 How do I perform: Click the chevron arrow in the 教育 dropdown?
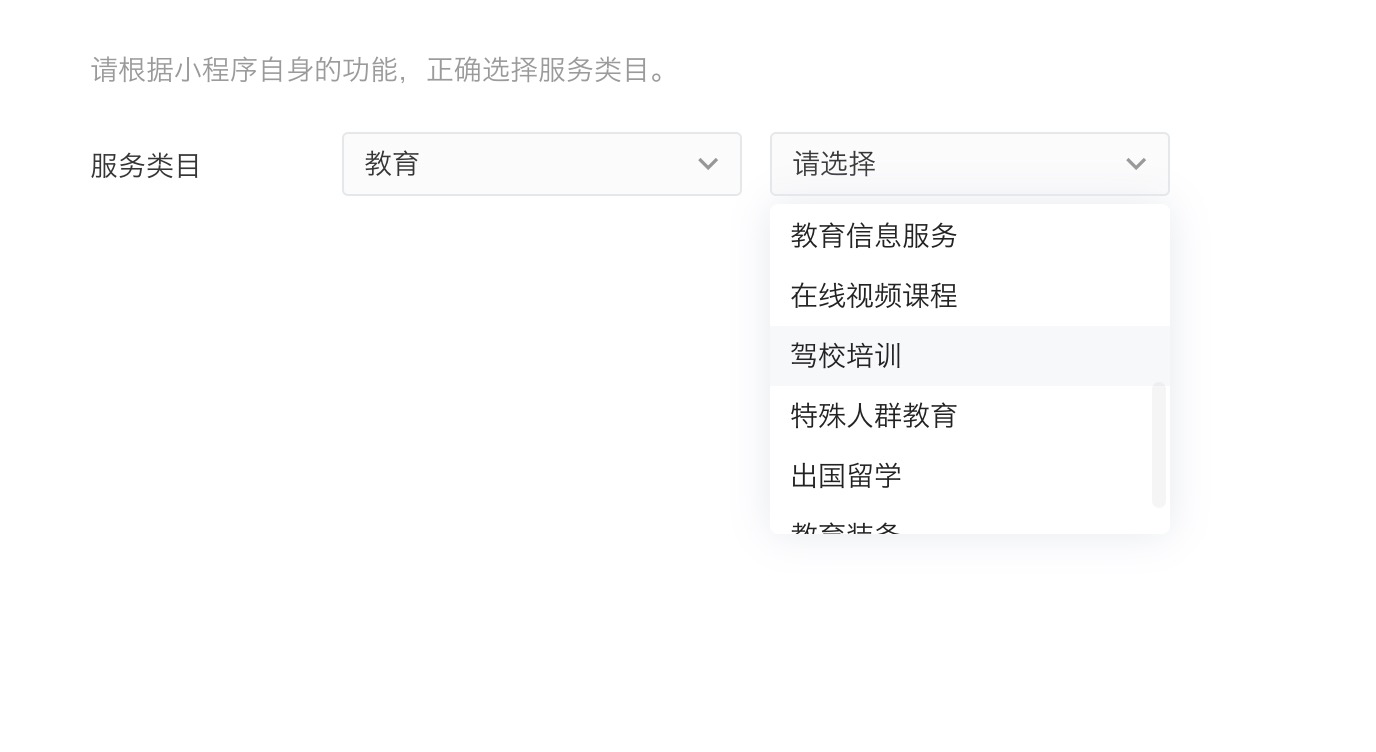click(708, 164)
